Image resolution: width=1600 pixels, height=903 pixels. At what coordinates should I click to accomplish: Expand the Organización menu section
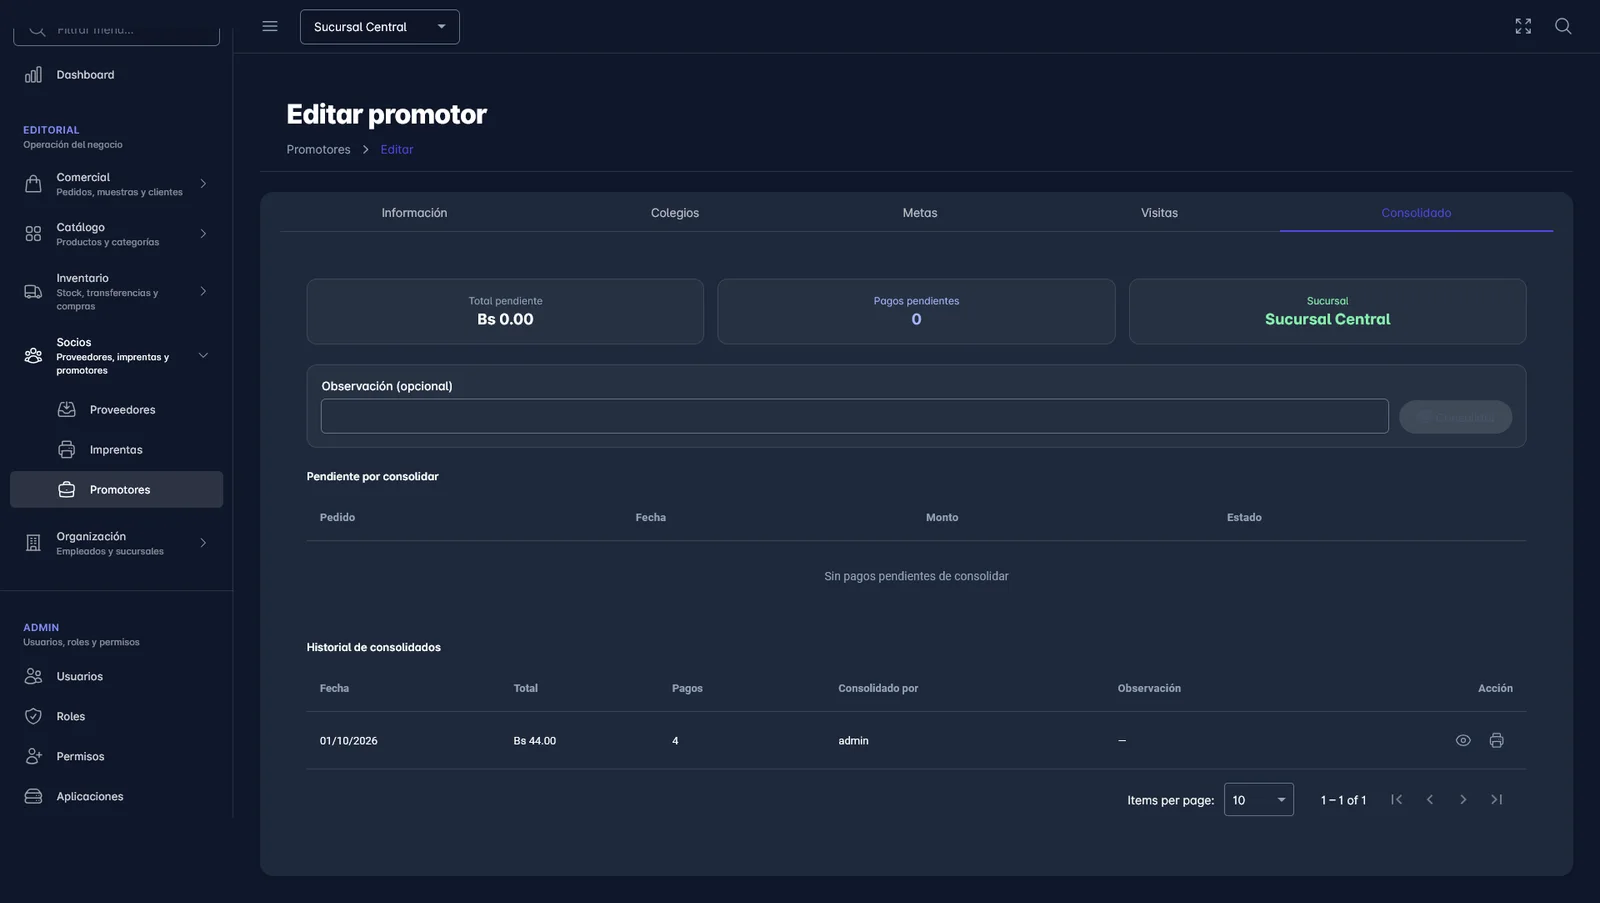[x=116, y=543]
